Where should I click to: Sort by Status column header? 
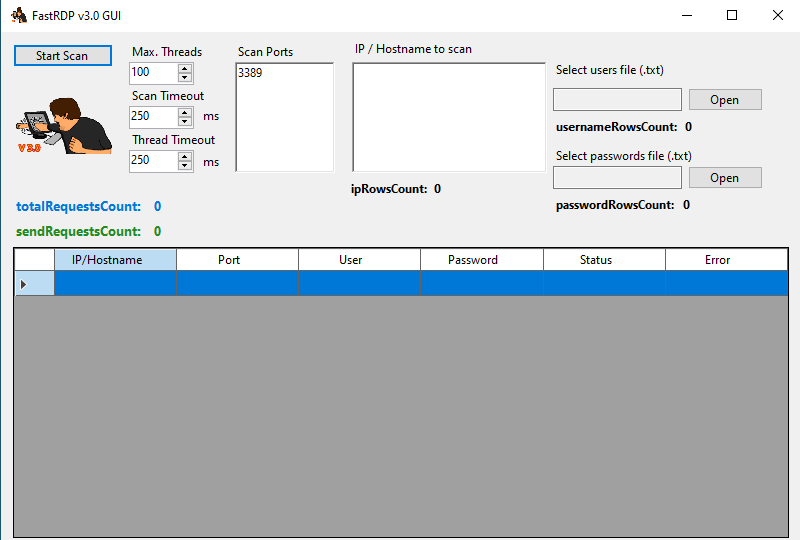pyautogui.click(x=604, y=260)
